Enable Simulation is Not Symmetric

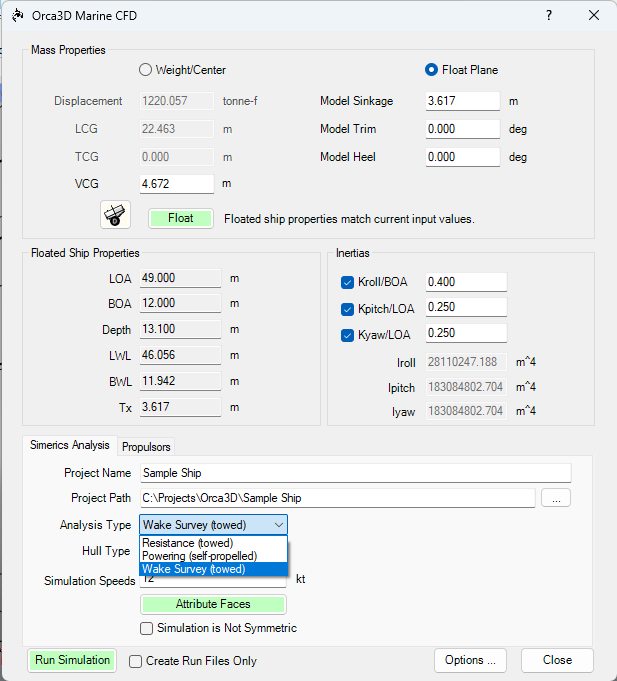(146, 628)
